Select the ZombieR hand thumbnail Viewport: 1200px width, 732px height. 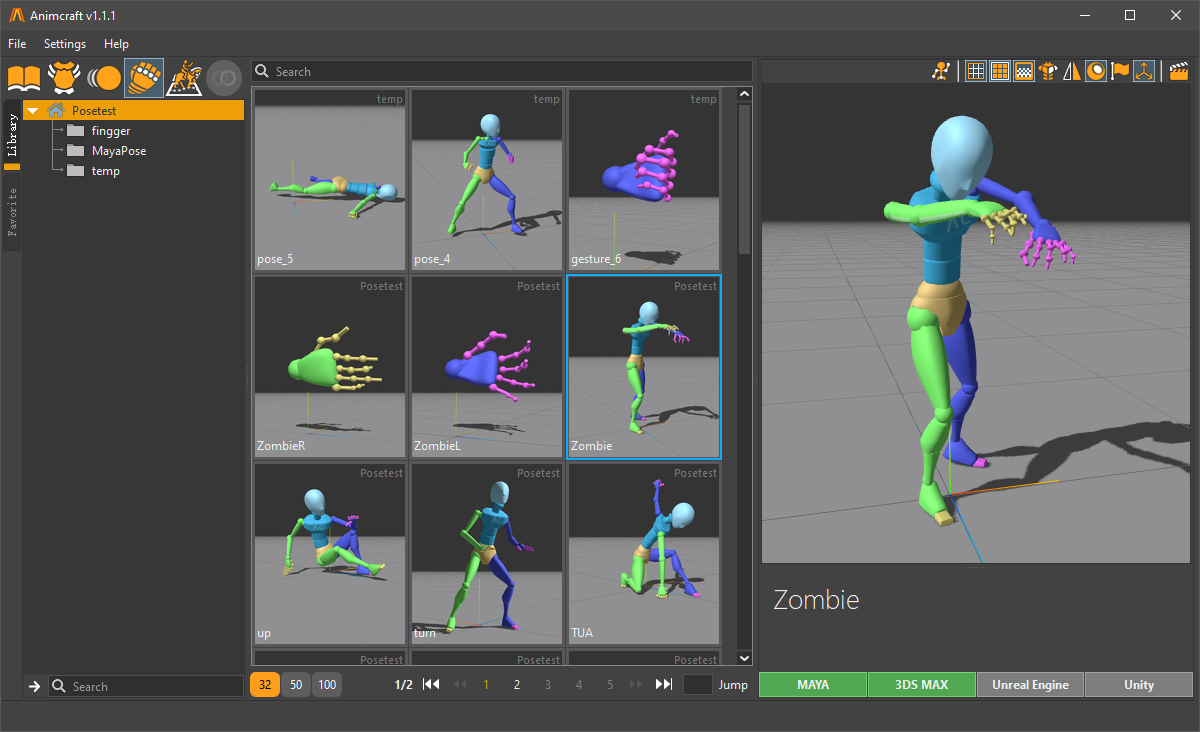330,367
